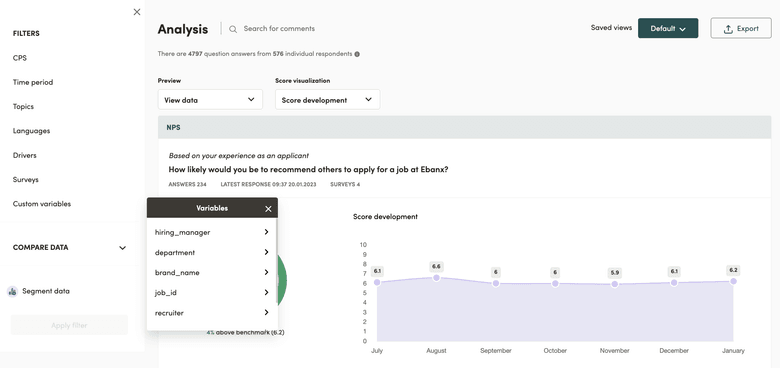Viewport: 780px width, 368px height.
Task: Expand the hiring_manager variable
Action: [212, 232]
